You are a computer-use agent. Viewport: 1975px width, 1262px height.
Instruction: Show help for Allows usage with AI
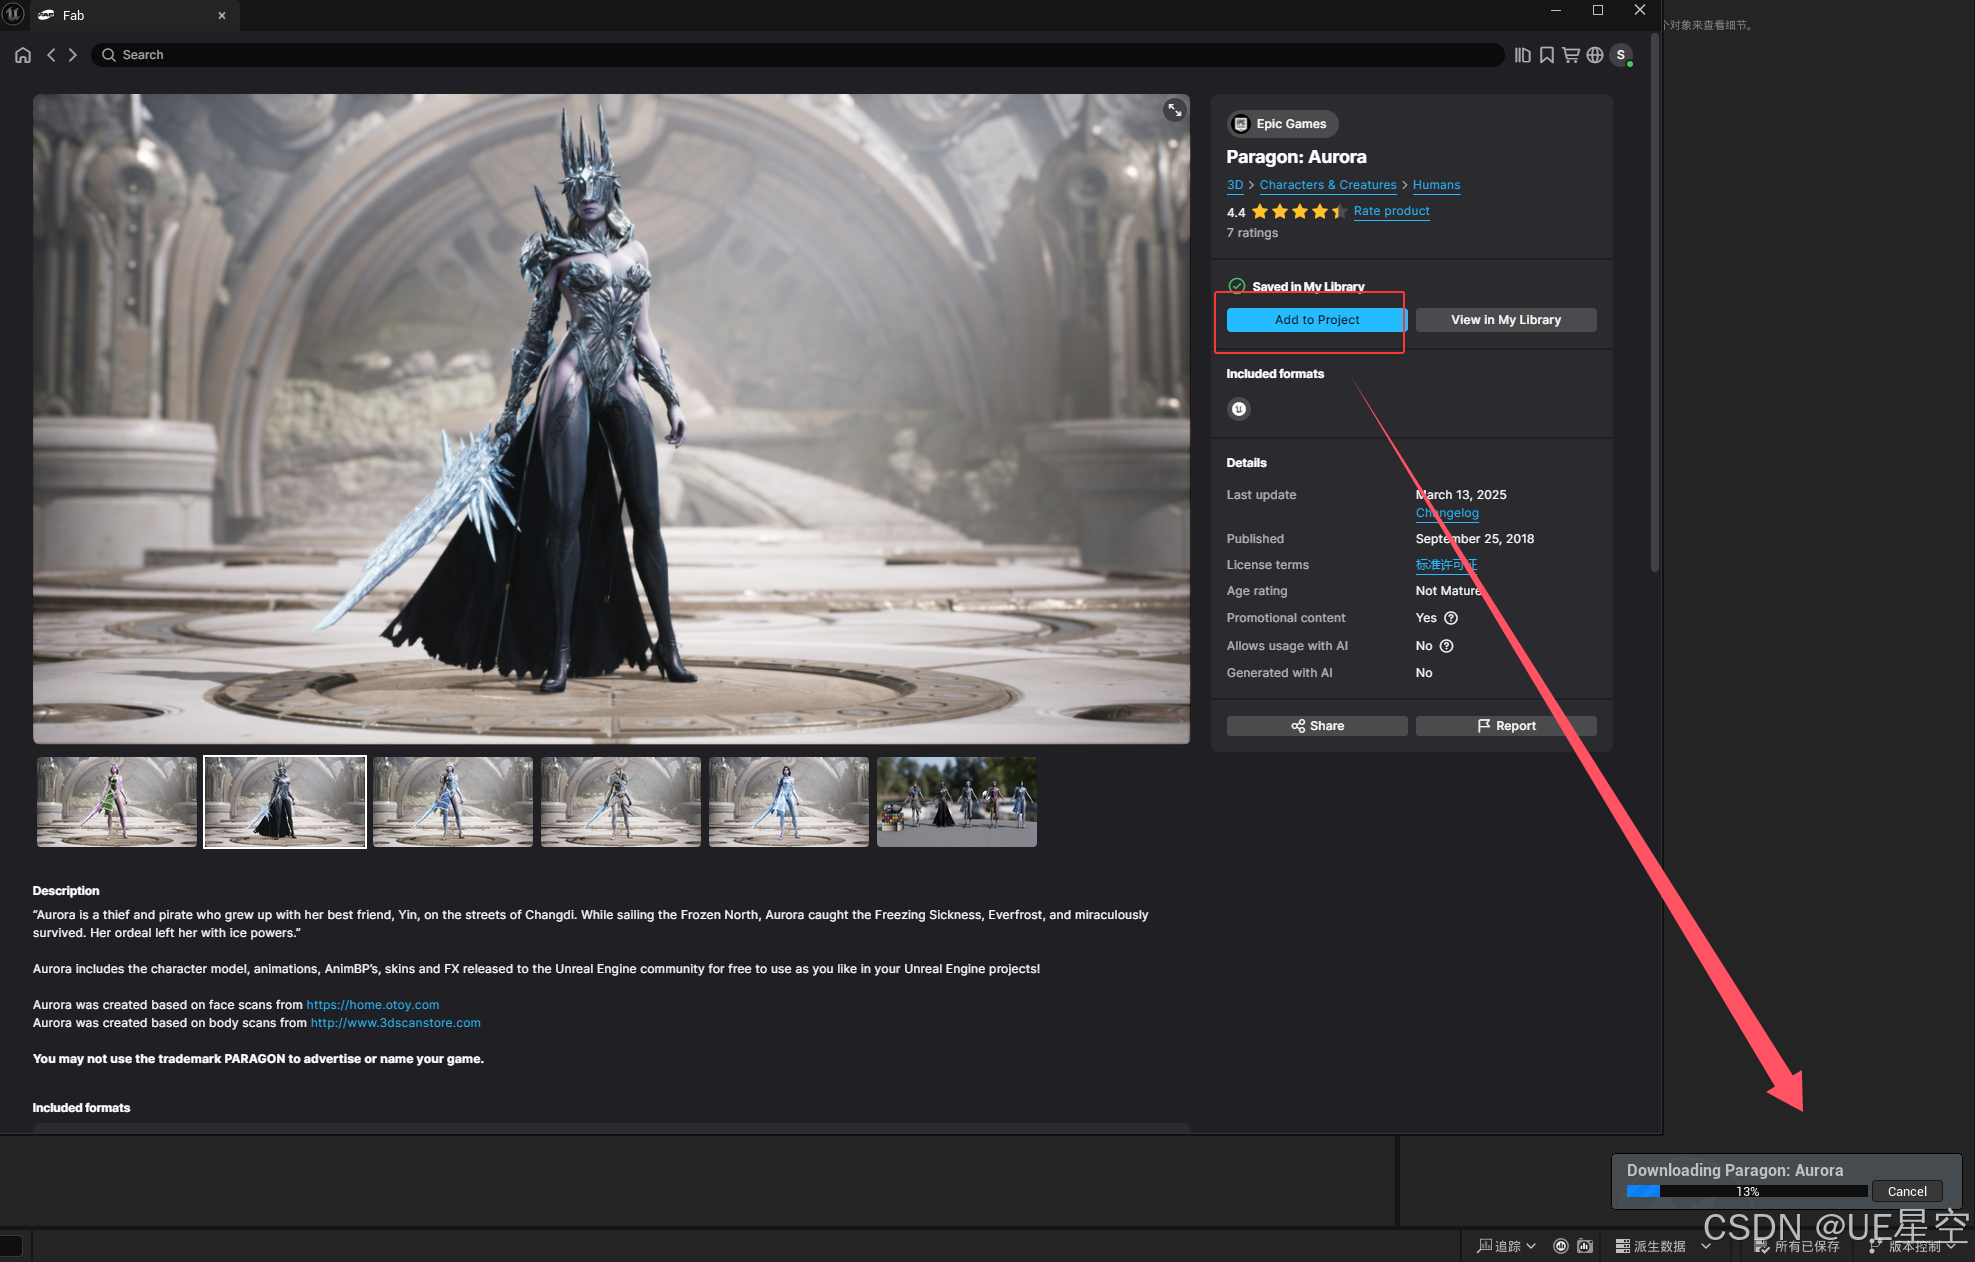1446,646
